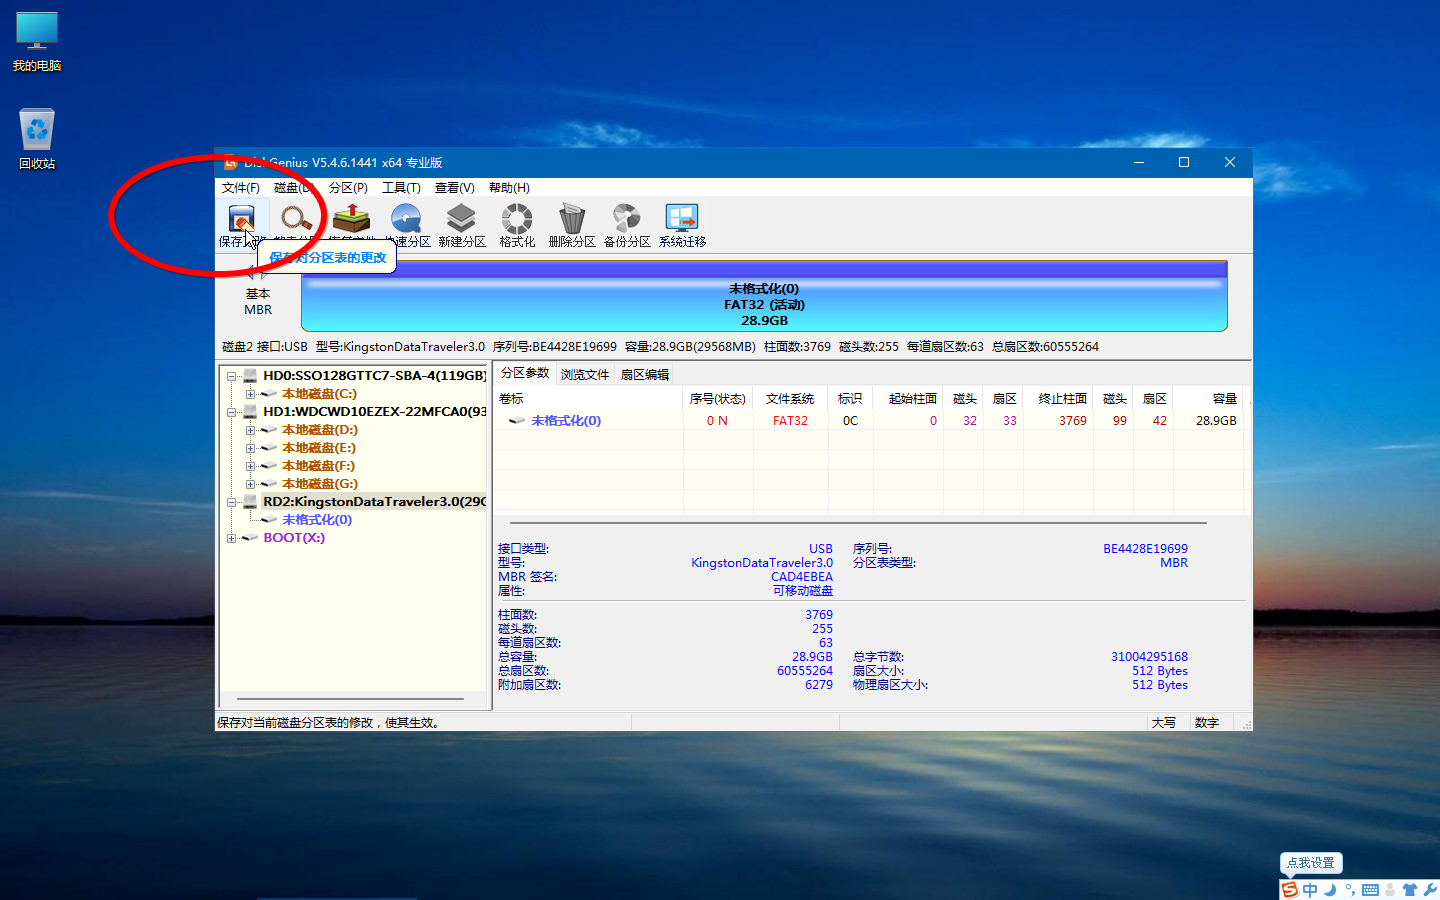Expand the BOOT(X:) tree node
The image size is (1440, 900).
pyautogui.click(x=232, y=538)
